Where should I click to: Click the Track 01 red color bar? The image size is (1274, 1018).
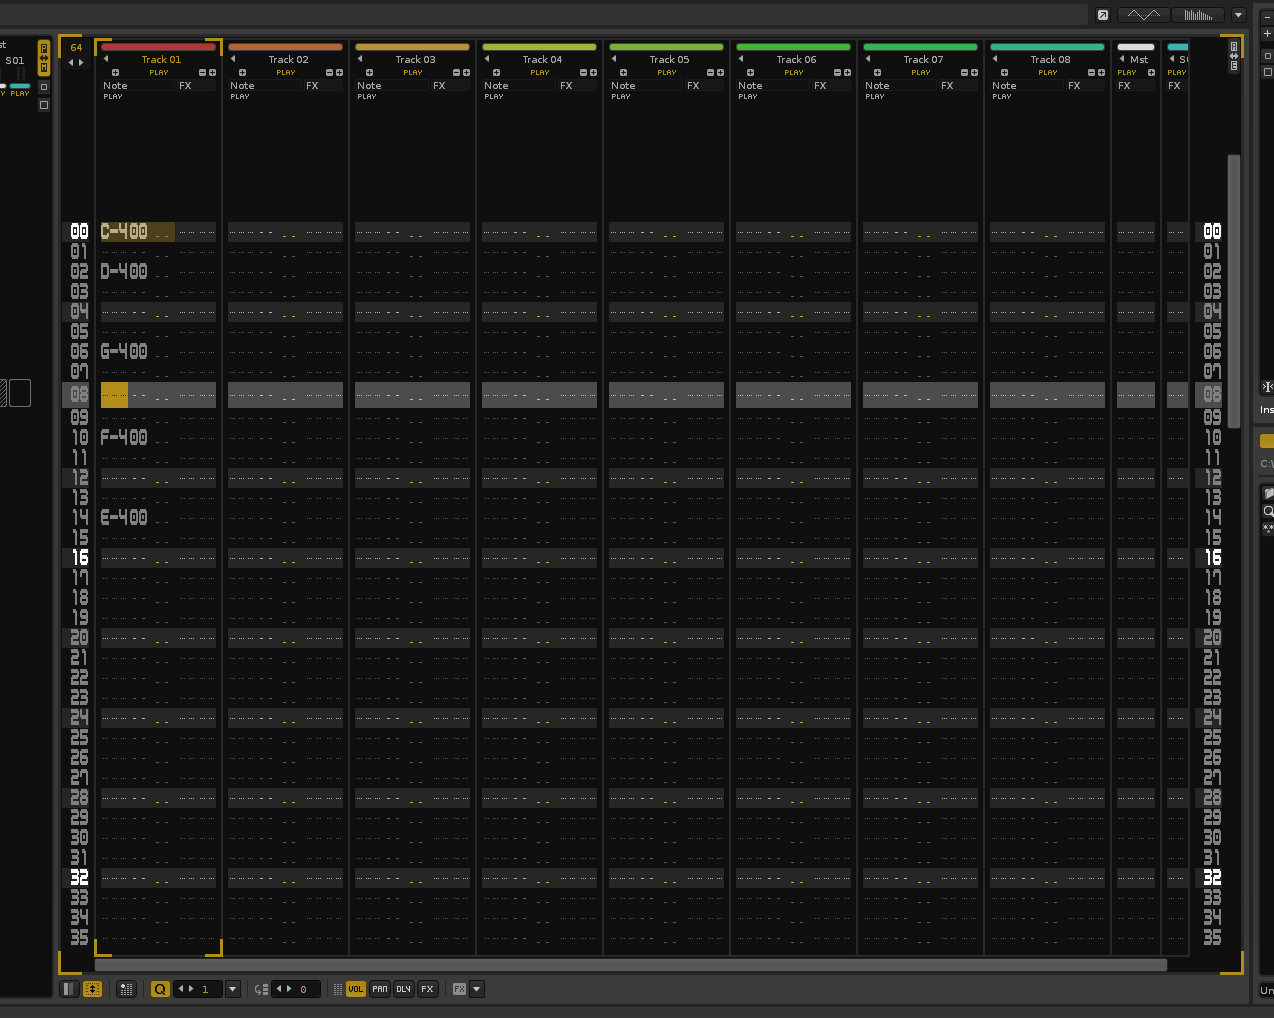tap(158, 47)
